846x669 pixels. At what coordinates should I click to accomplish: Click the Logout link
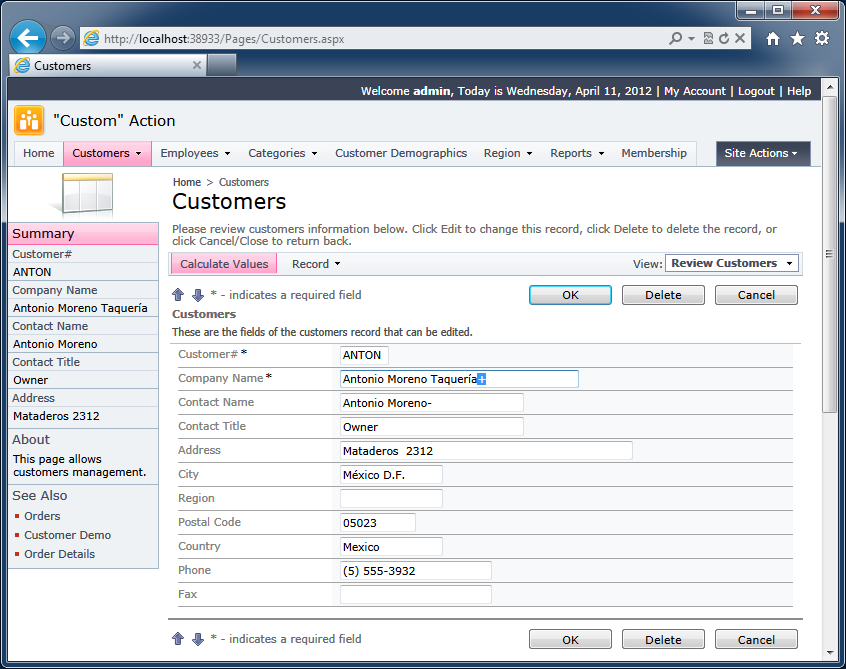756,91
